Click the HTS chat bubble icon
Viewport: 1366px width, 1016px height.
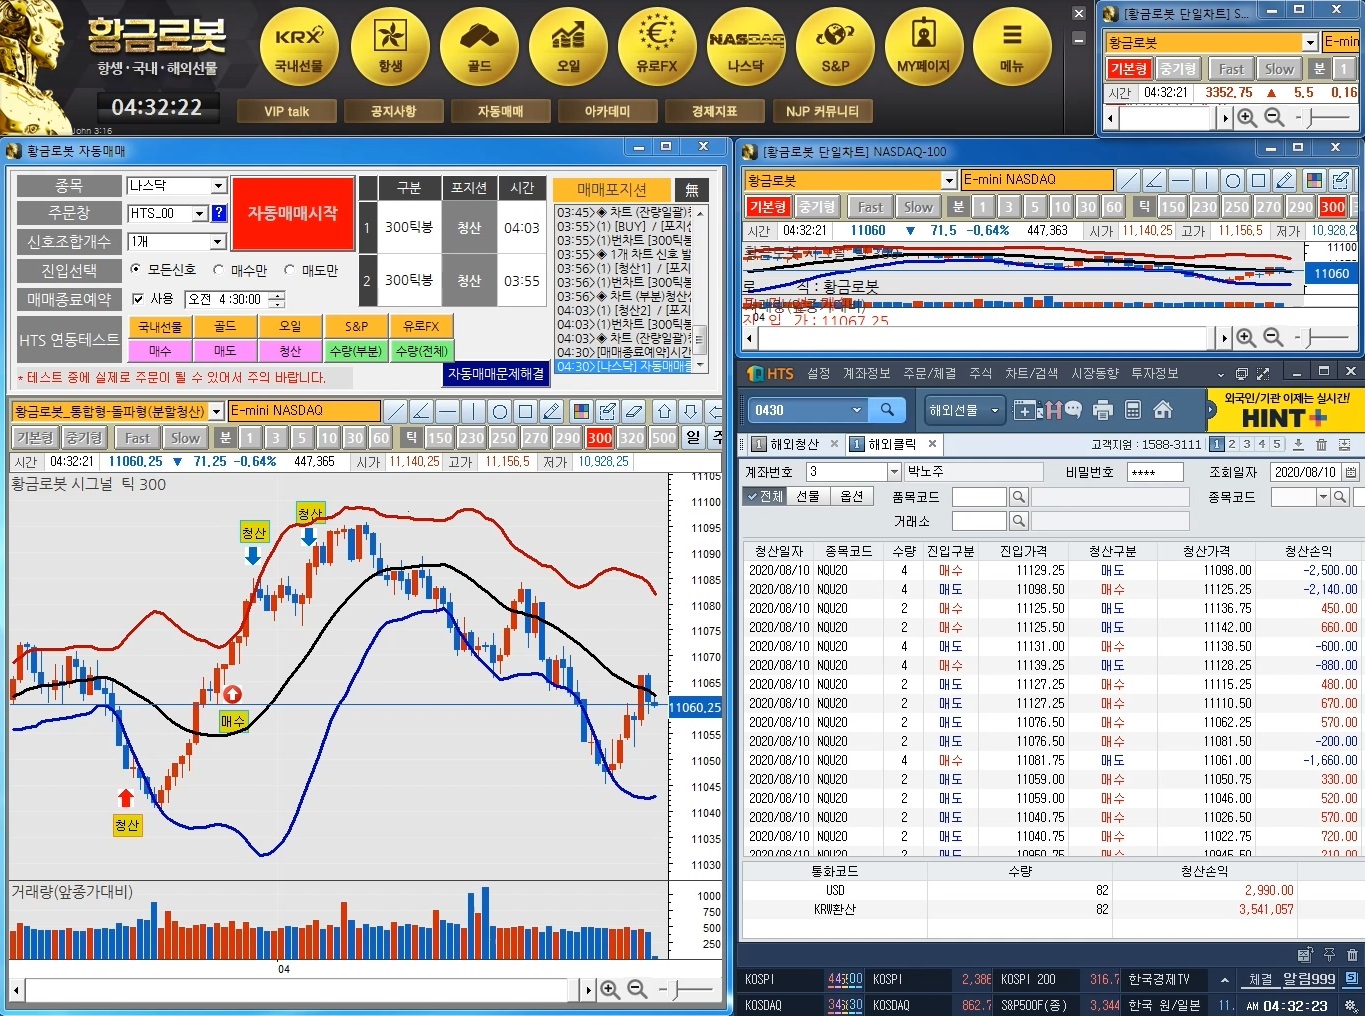point(1073,410)
